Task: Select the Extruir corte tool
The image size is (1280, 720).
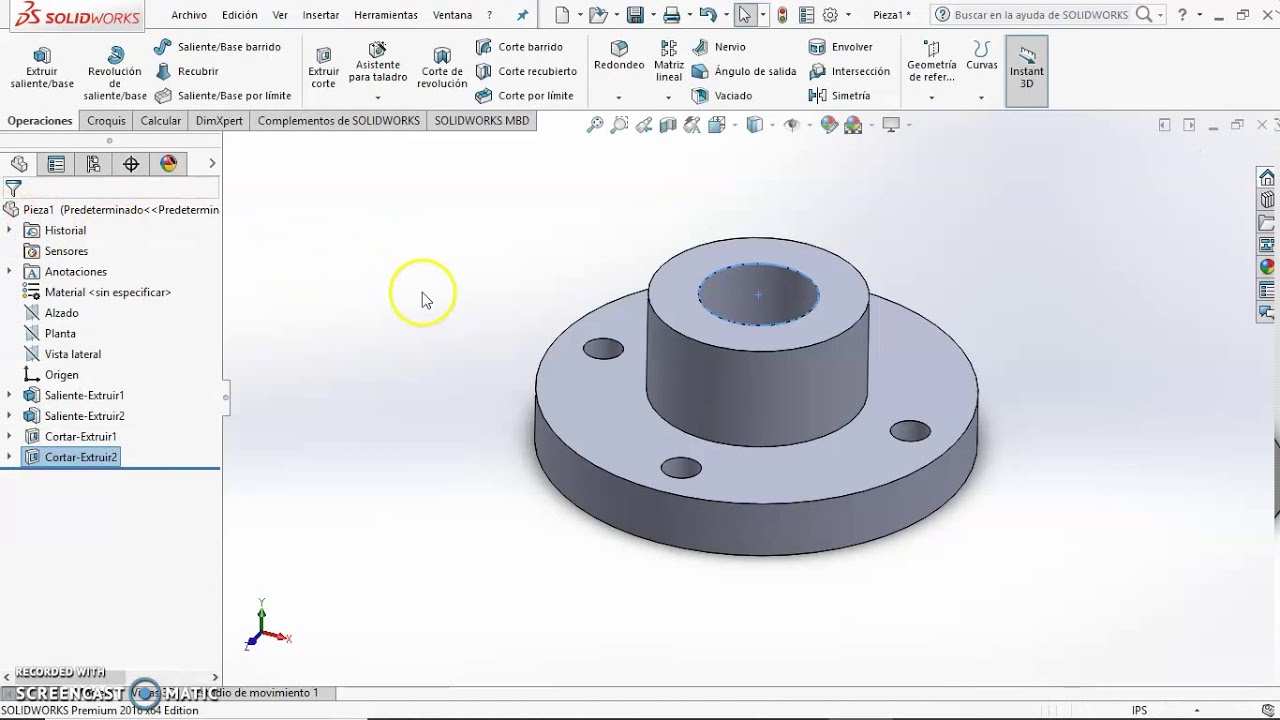Action: tap(323, 68)
